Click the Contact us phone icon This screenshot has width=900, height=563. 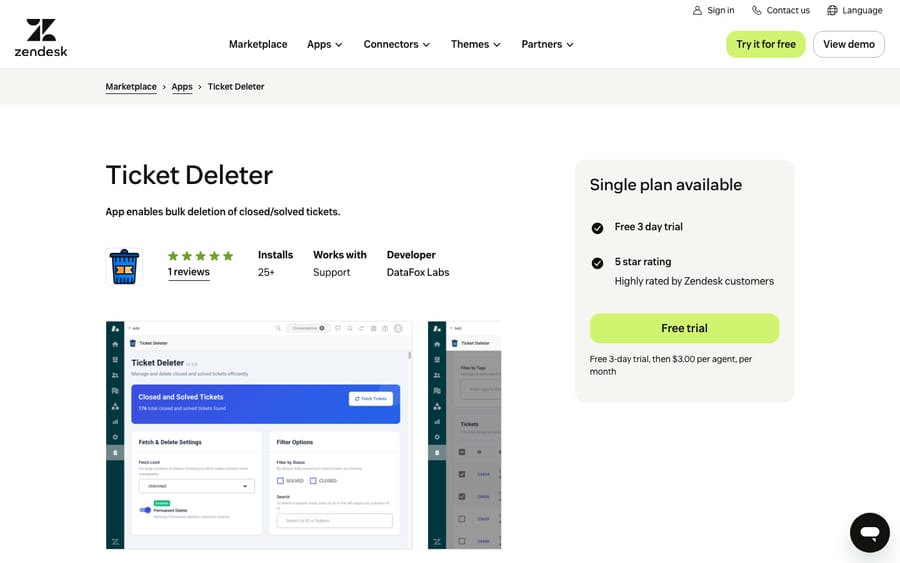[x=757, y=10]
